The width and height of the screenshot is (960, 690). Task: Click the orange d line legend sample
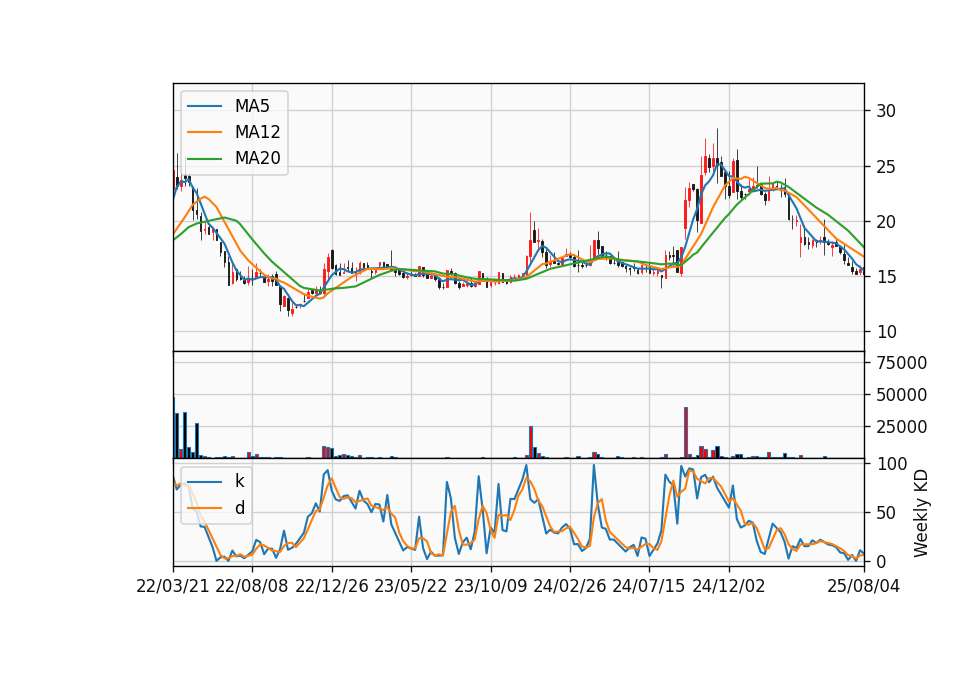point(204,508)
